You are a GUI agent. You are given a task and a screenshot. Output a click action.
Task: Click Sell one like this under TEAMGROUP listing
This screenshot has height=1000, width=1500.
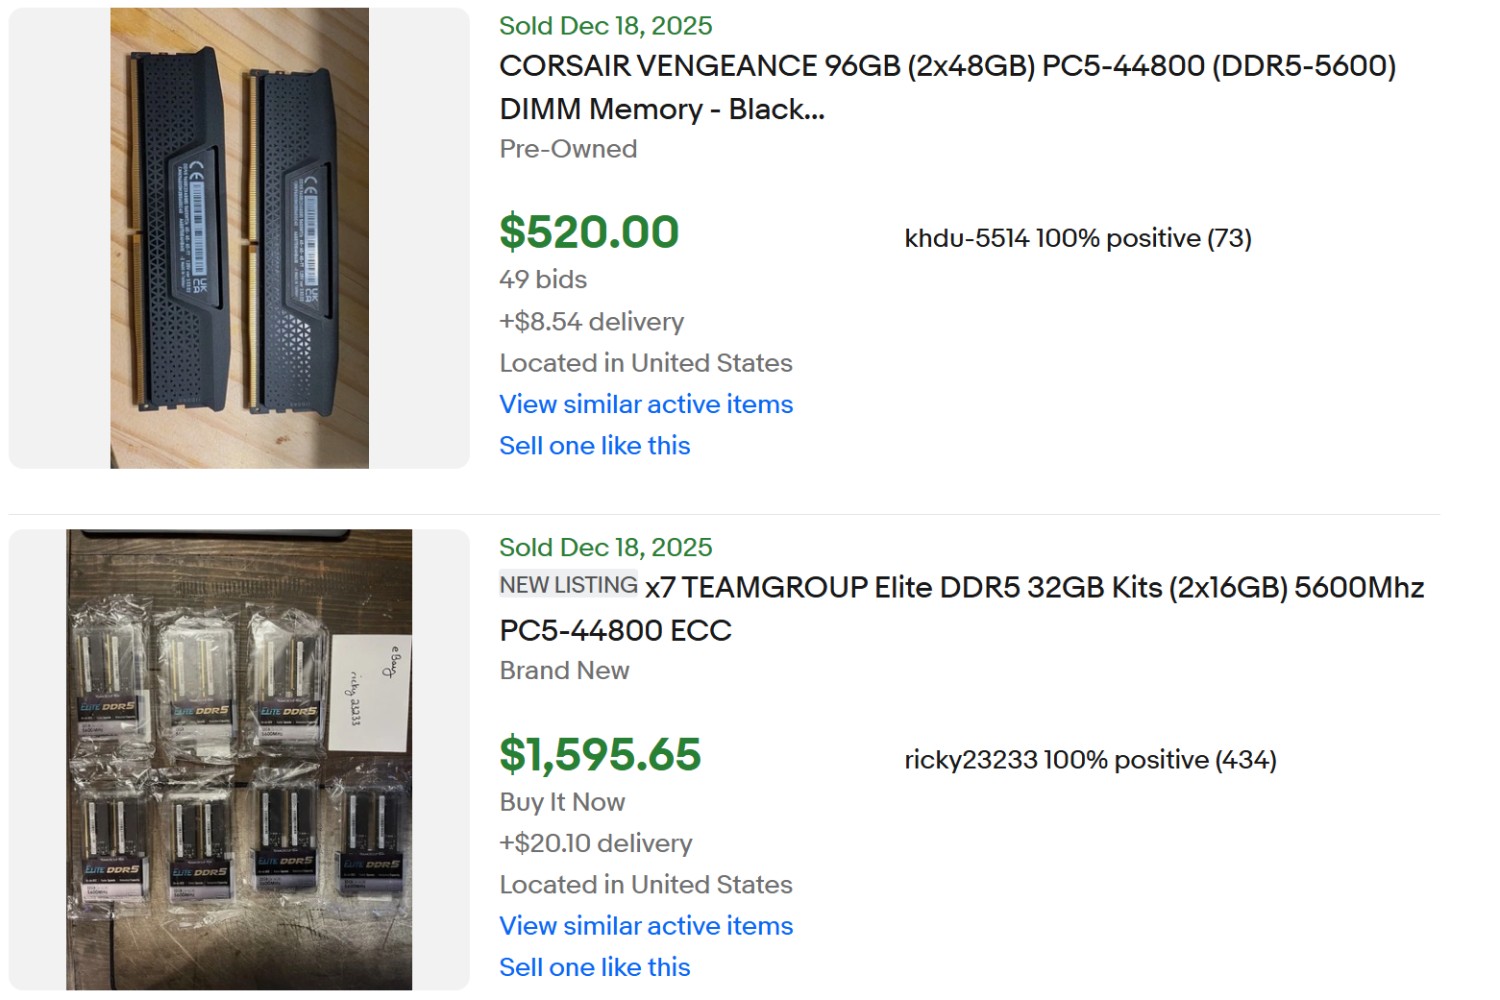(594, 967)
